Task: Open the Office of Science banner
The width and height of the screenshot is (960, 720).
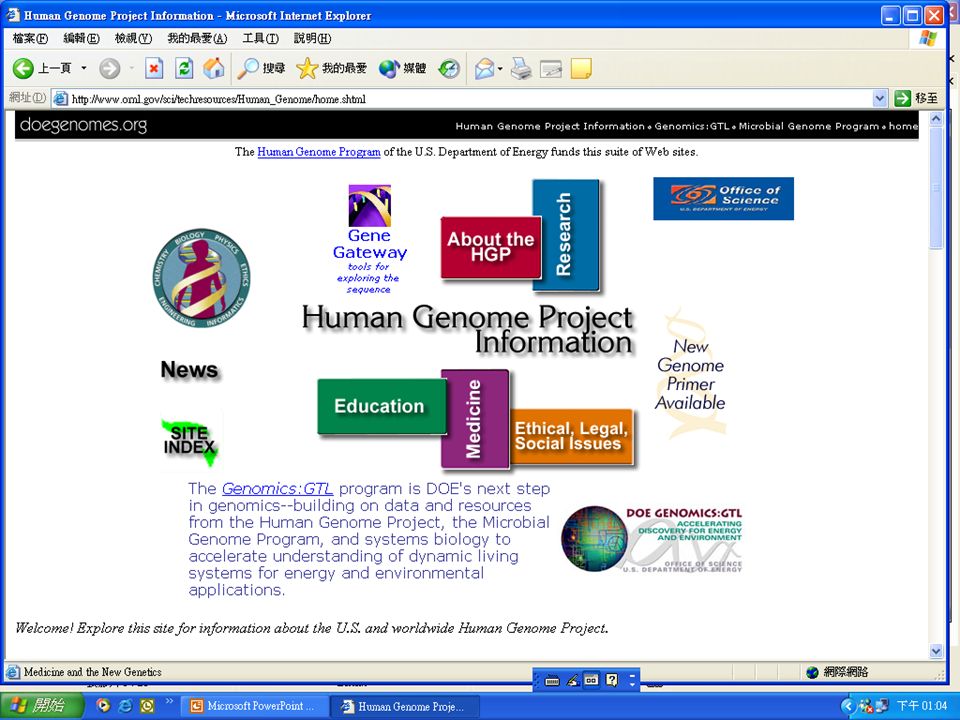Action: 723,198
